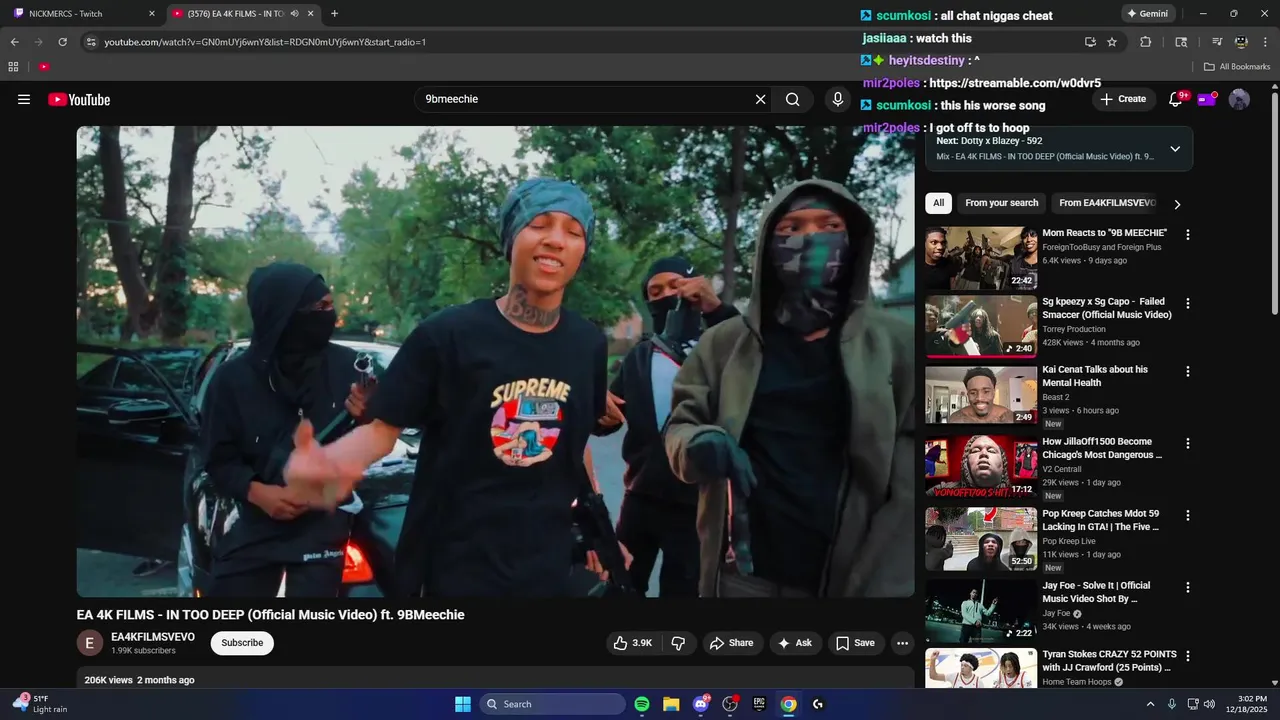Open Mom Reacts to 9B MEECHIE thumbnail
This screenshot has height=720, width=1280.
[x=981, y=258]
